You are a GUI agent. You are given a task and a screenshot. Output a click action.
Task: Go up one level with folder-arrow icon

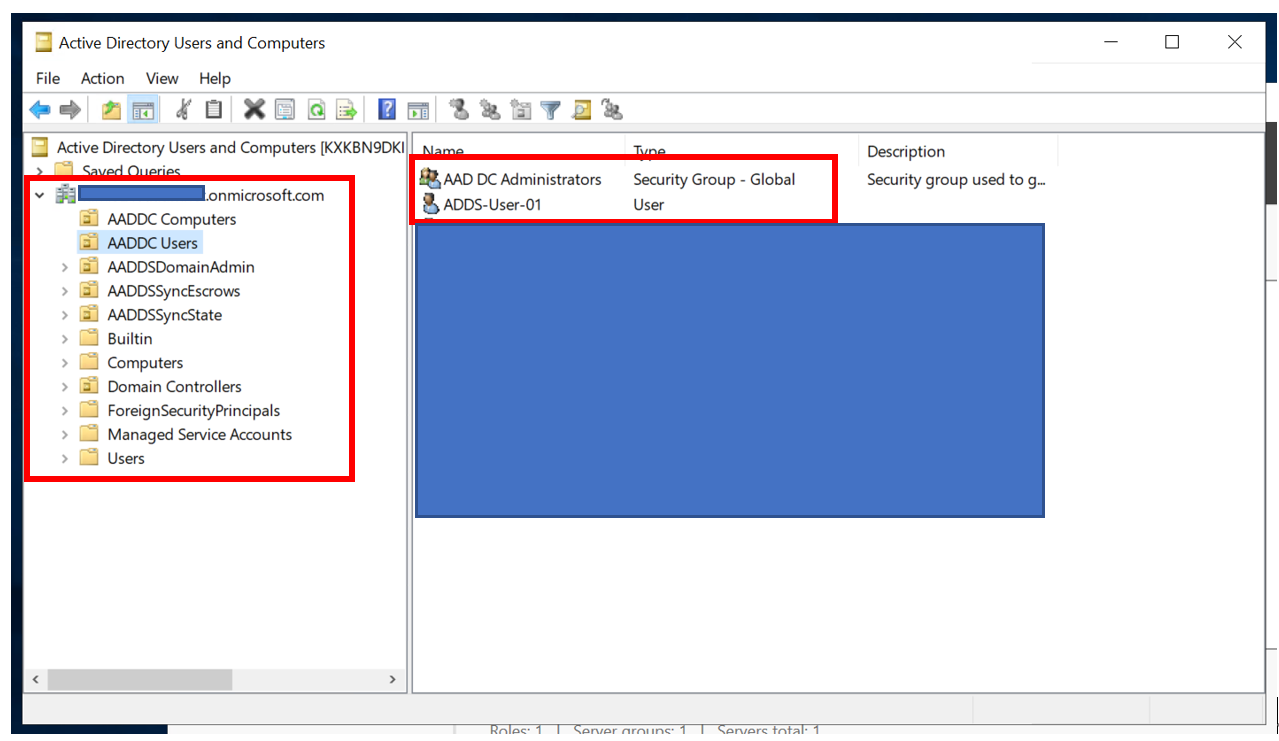tap(112, 110)
